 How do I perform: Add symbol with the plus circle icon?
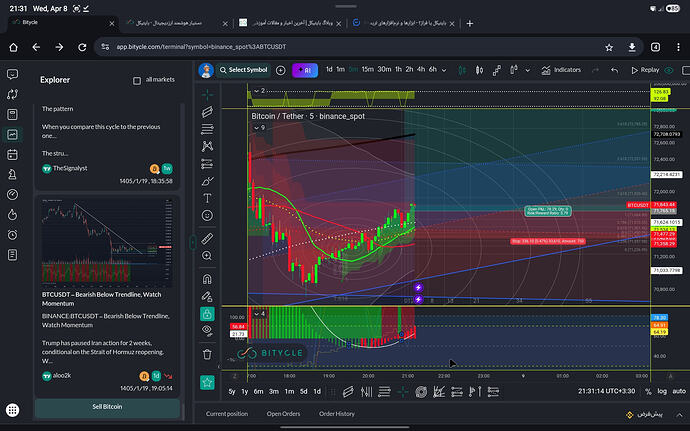pyautogui.click(x=281, y=70)
